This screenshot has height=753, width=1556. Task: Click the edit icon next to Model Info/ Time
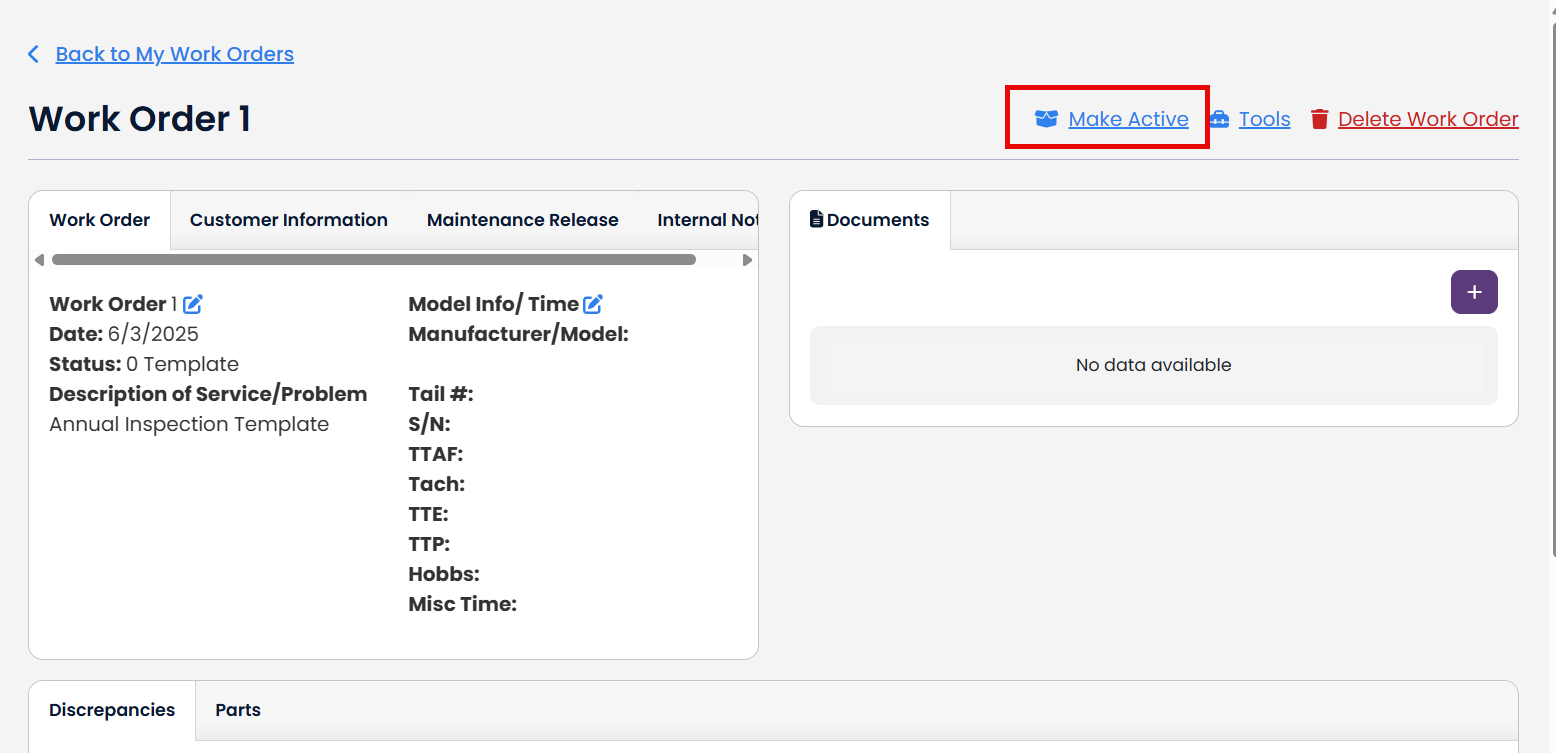pos(593,304)
